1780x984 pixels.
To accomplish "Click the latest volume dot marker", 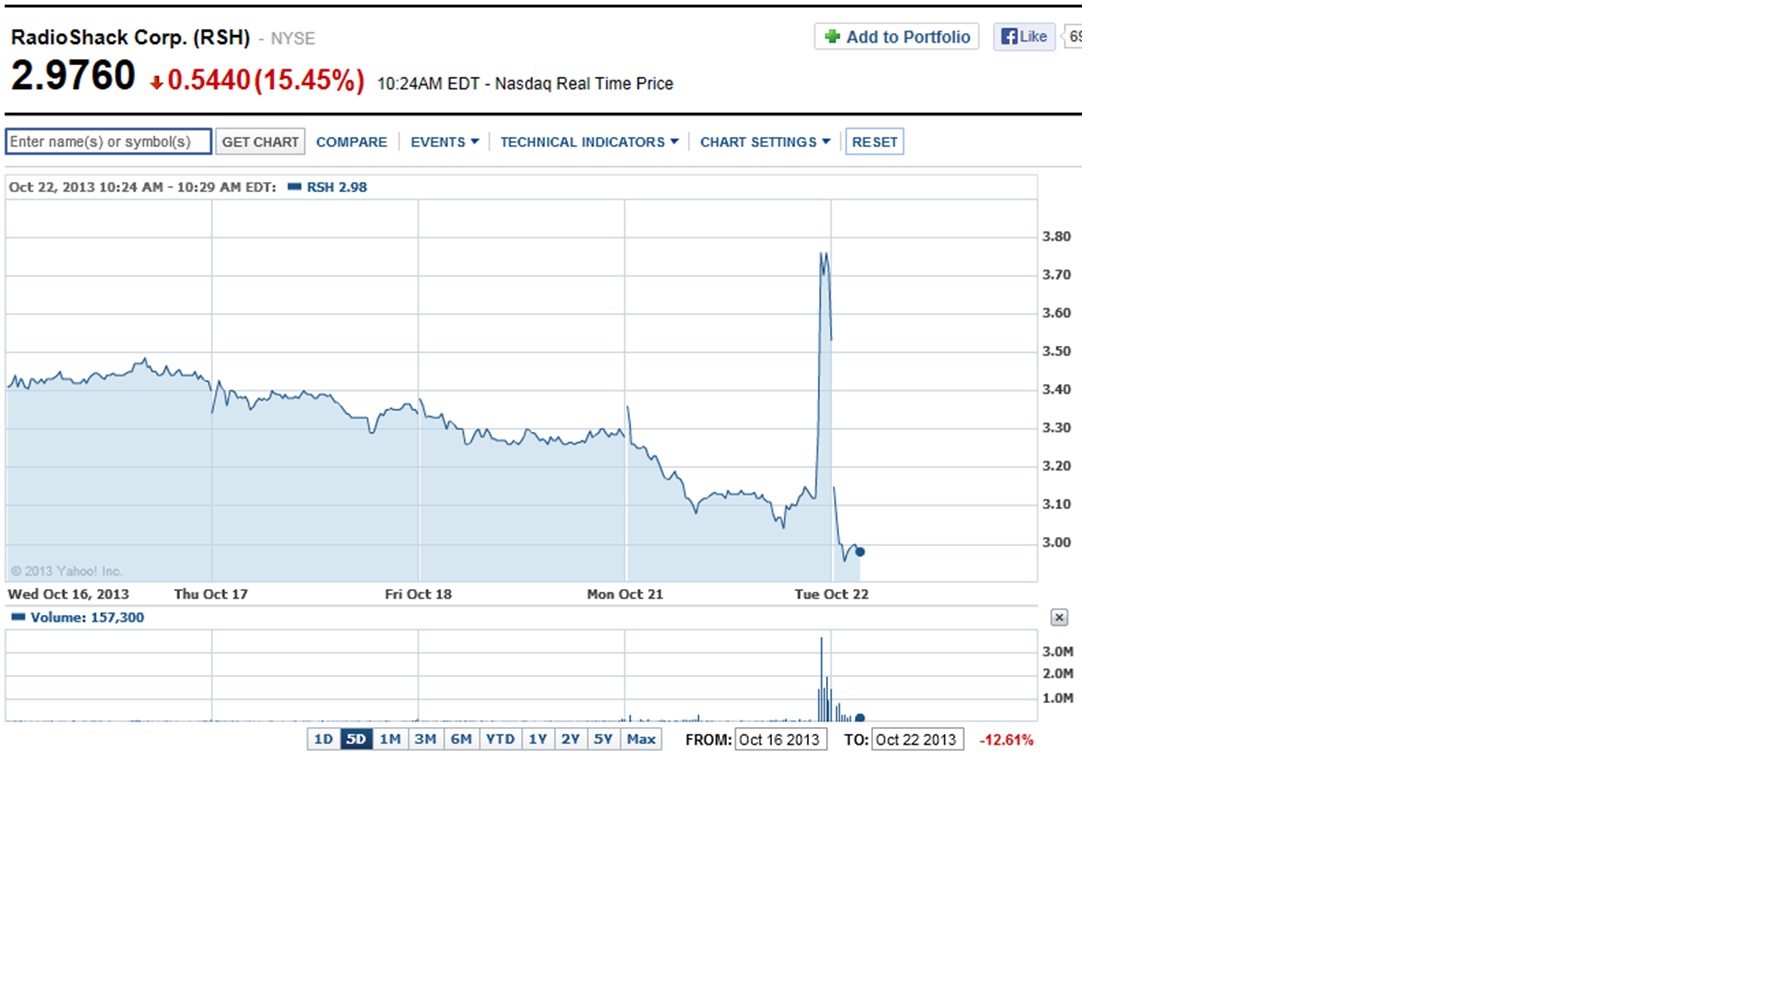I will pyautogui.click(x=860, y=717).
